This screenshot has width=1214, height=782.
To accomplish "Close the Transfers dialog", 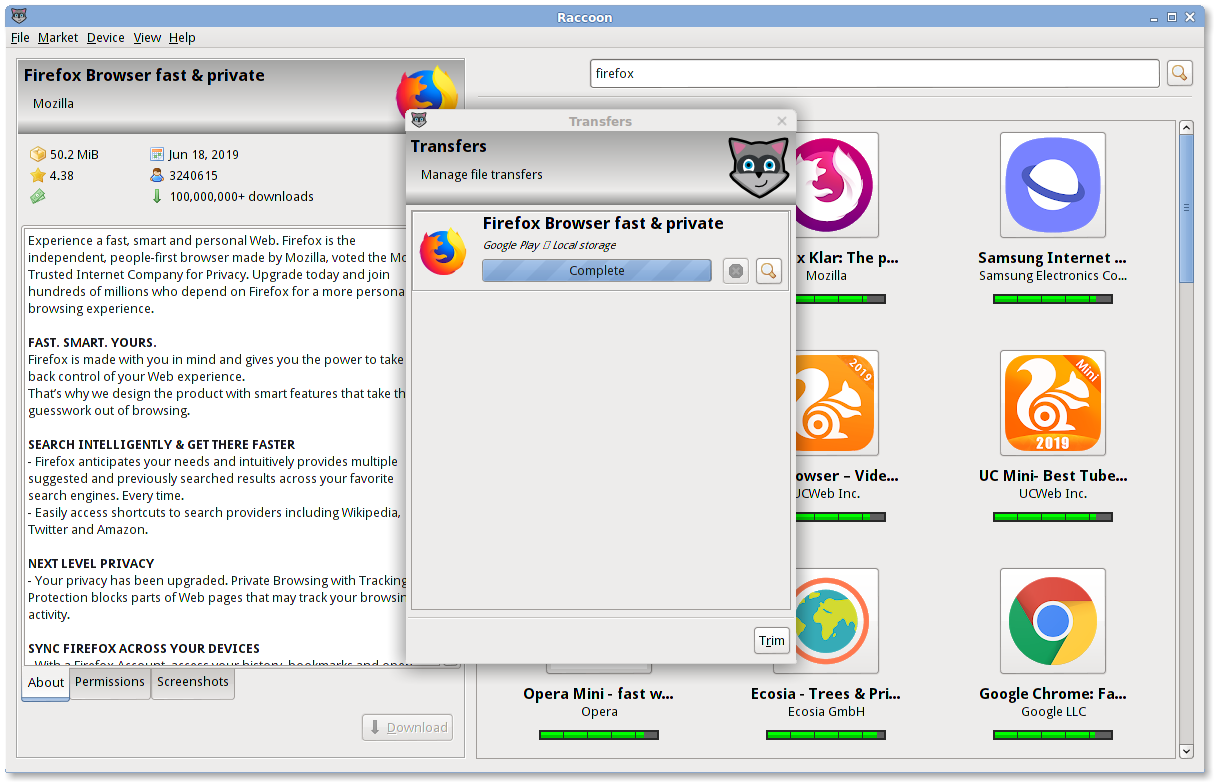I will (x=782, y=121).
